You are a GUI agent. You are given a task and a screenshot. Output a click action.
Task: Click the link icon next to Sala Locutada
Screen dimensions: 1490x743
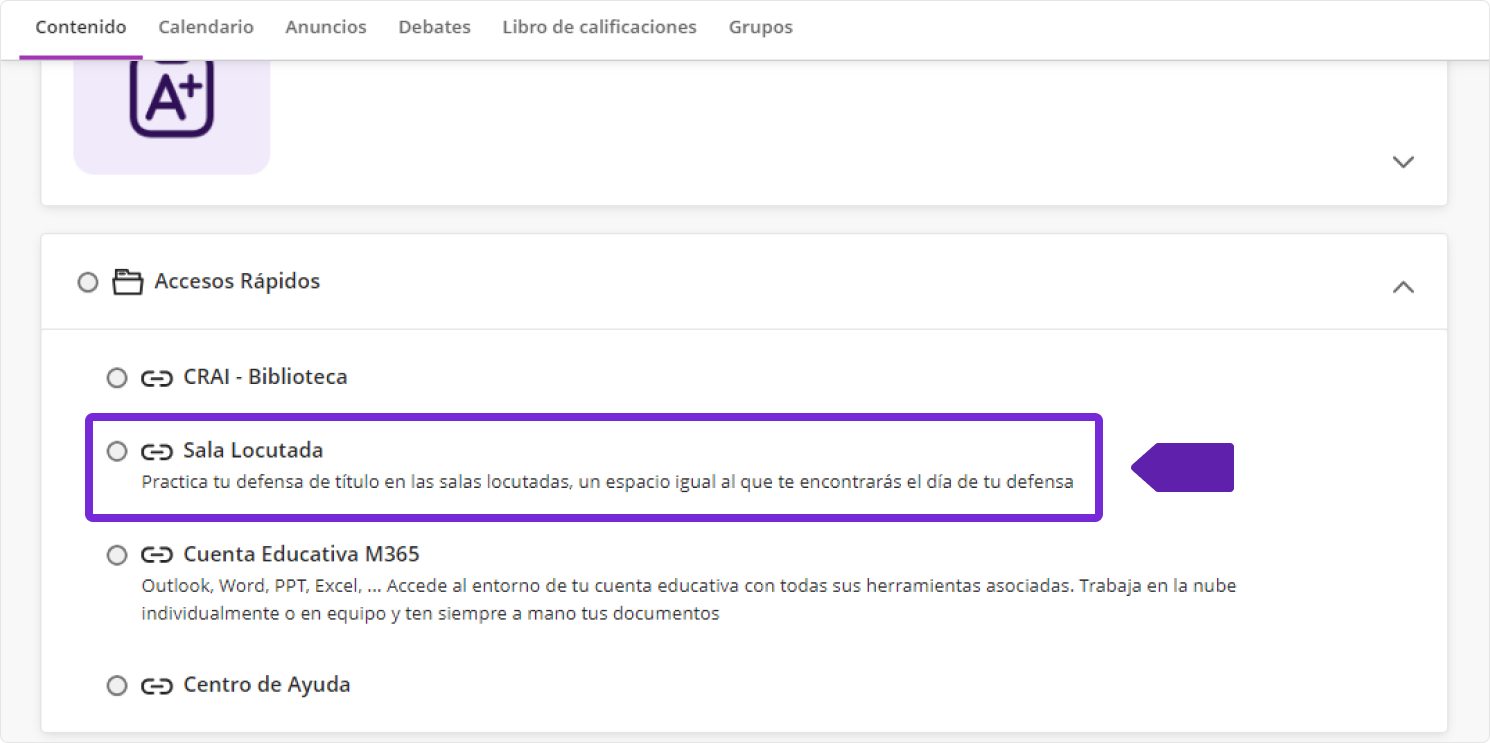[156, 452]
